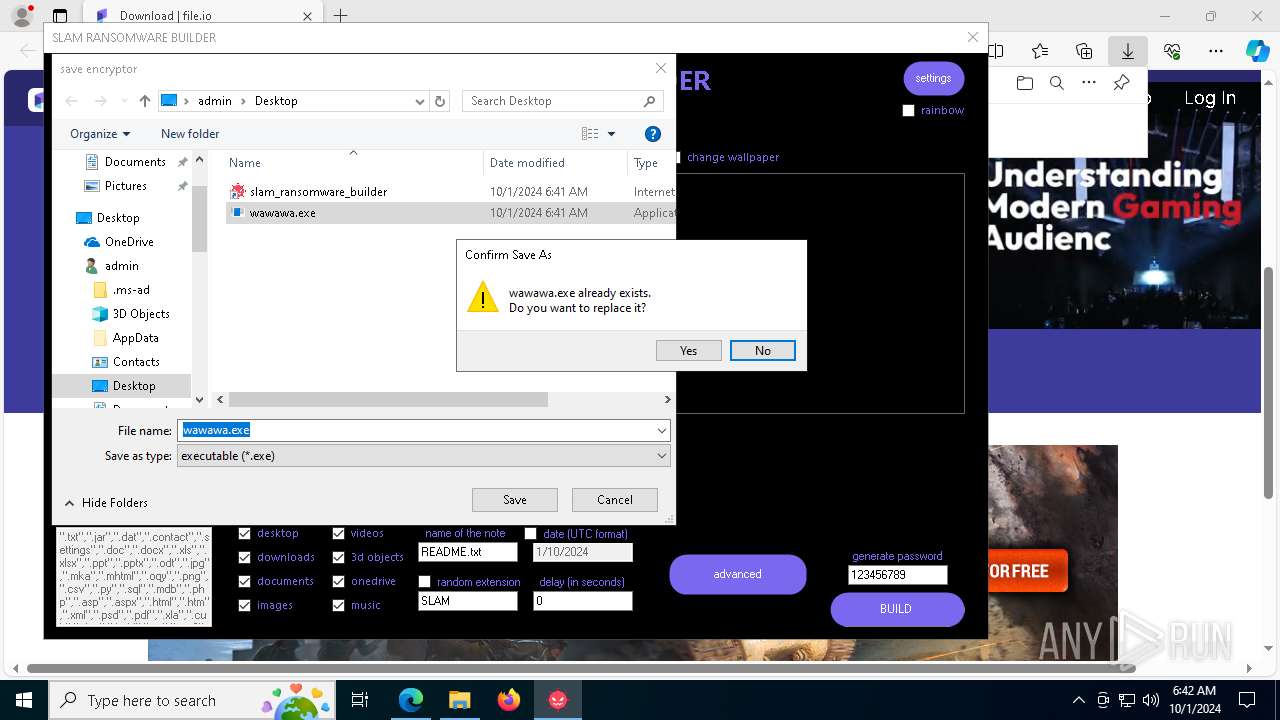Click New folder in the dialog toolbar
1280x720 pixels.
click(190, 134)
